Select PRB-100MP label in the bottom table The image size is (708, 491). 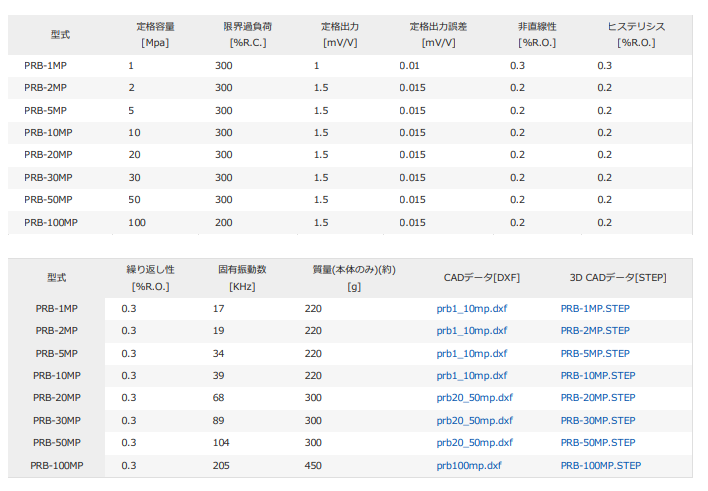(56, 466)
